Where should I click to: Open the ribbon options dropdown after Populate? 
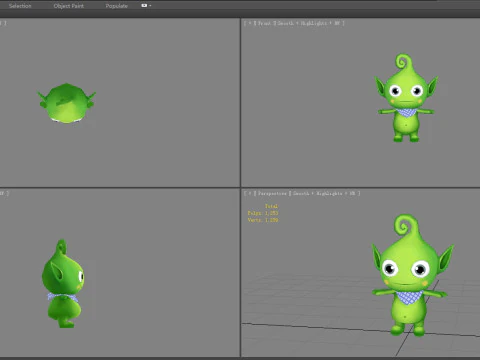(146, 6)
